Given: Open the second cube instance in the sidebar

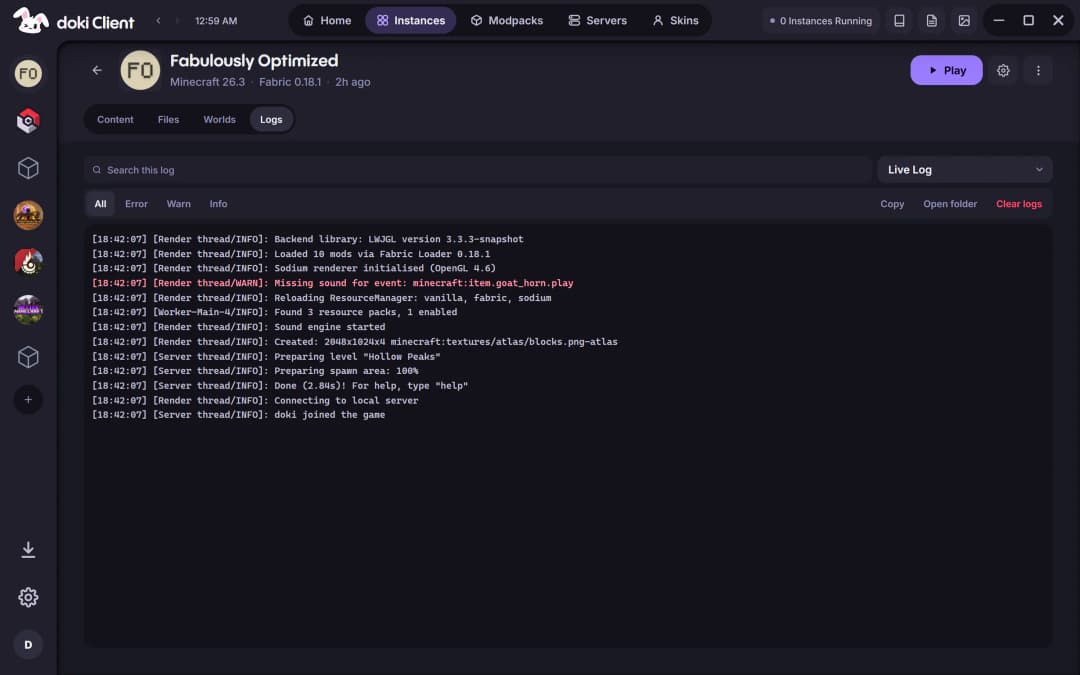Looking at the screenshot, I should coord(28,357).
